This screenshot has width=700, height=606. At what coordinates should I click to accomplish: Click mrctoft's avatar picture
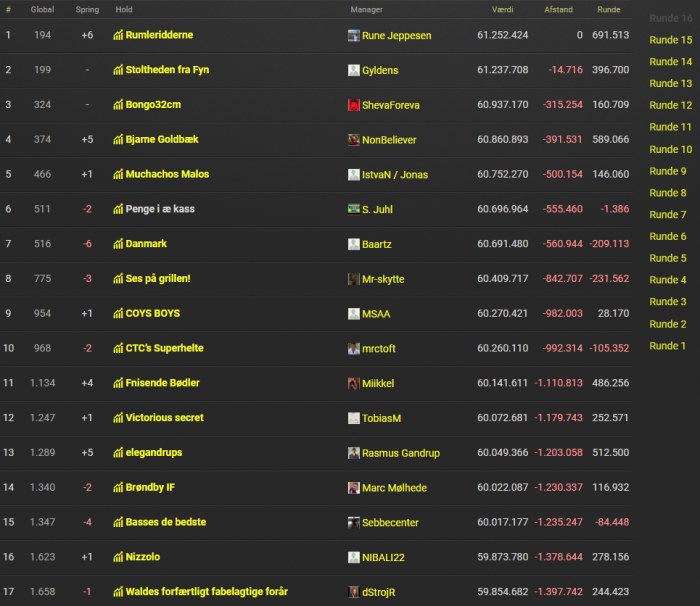point(354,349)
